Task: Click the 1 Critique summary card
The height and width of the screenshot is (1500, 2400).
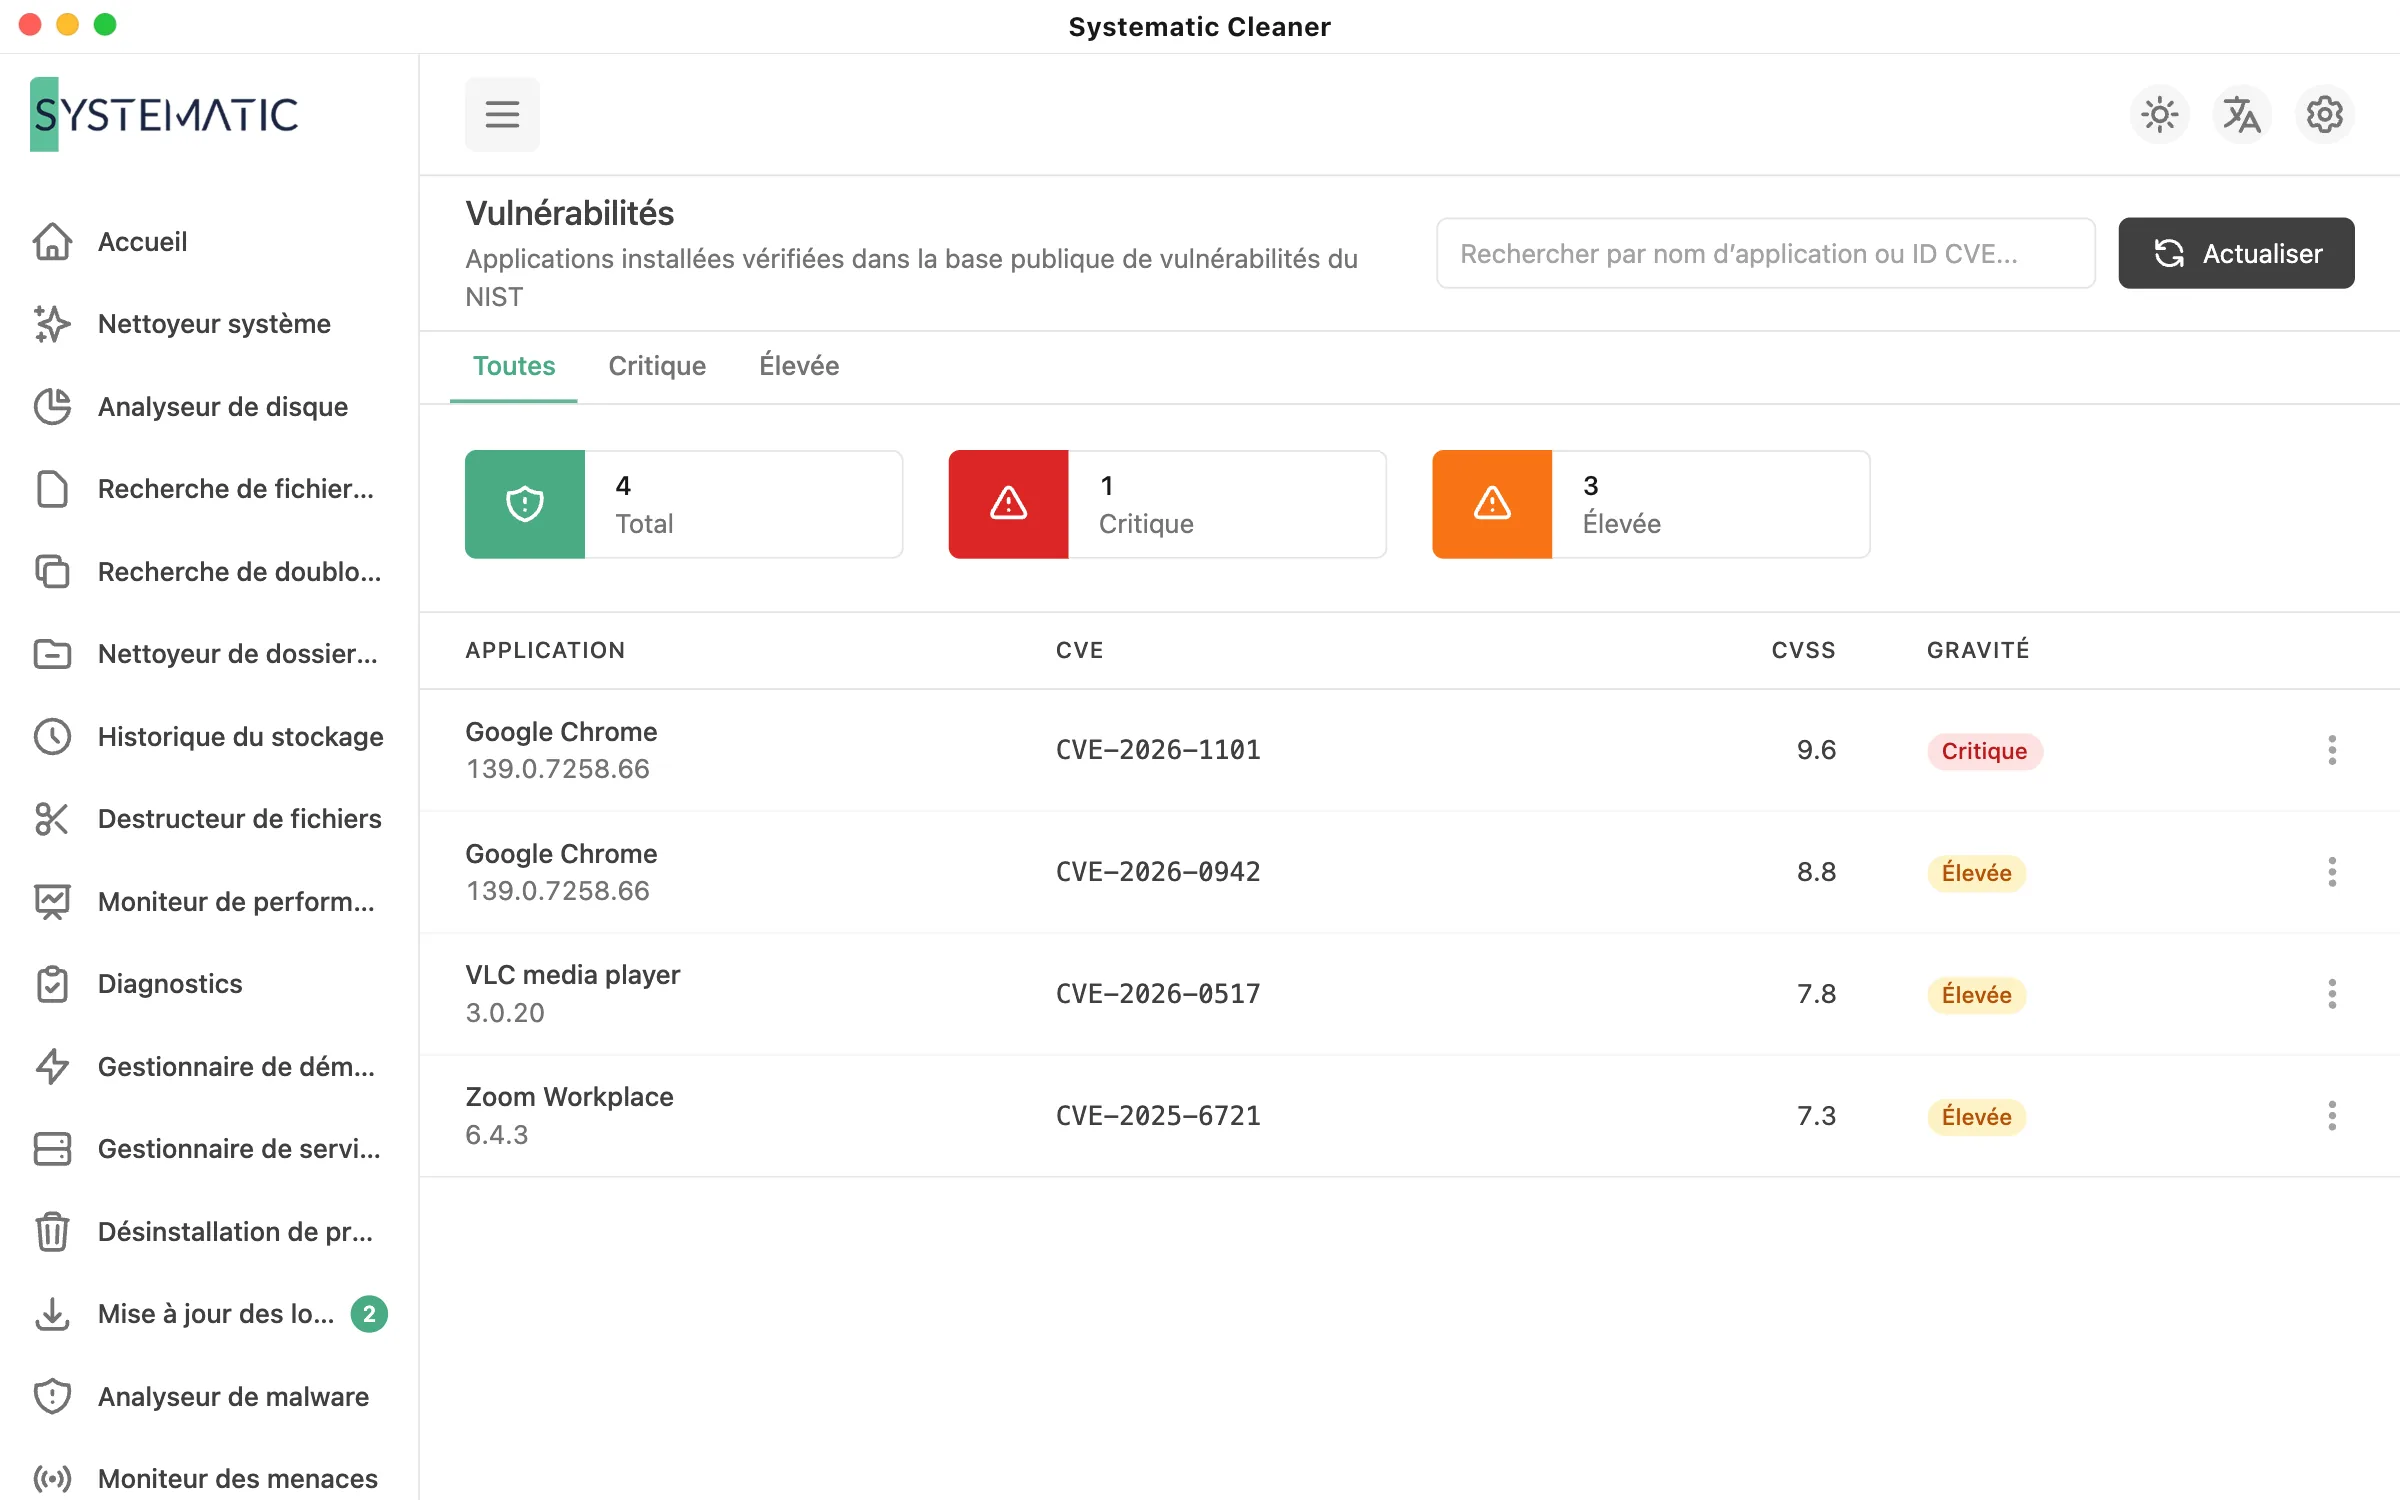Action: click(1167, 504)
